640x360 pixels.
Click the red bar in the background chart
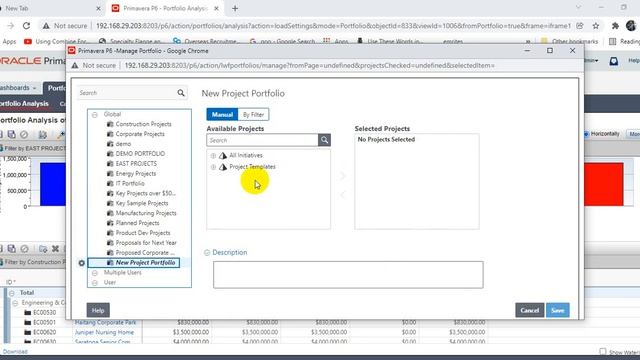pos(604,184)
